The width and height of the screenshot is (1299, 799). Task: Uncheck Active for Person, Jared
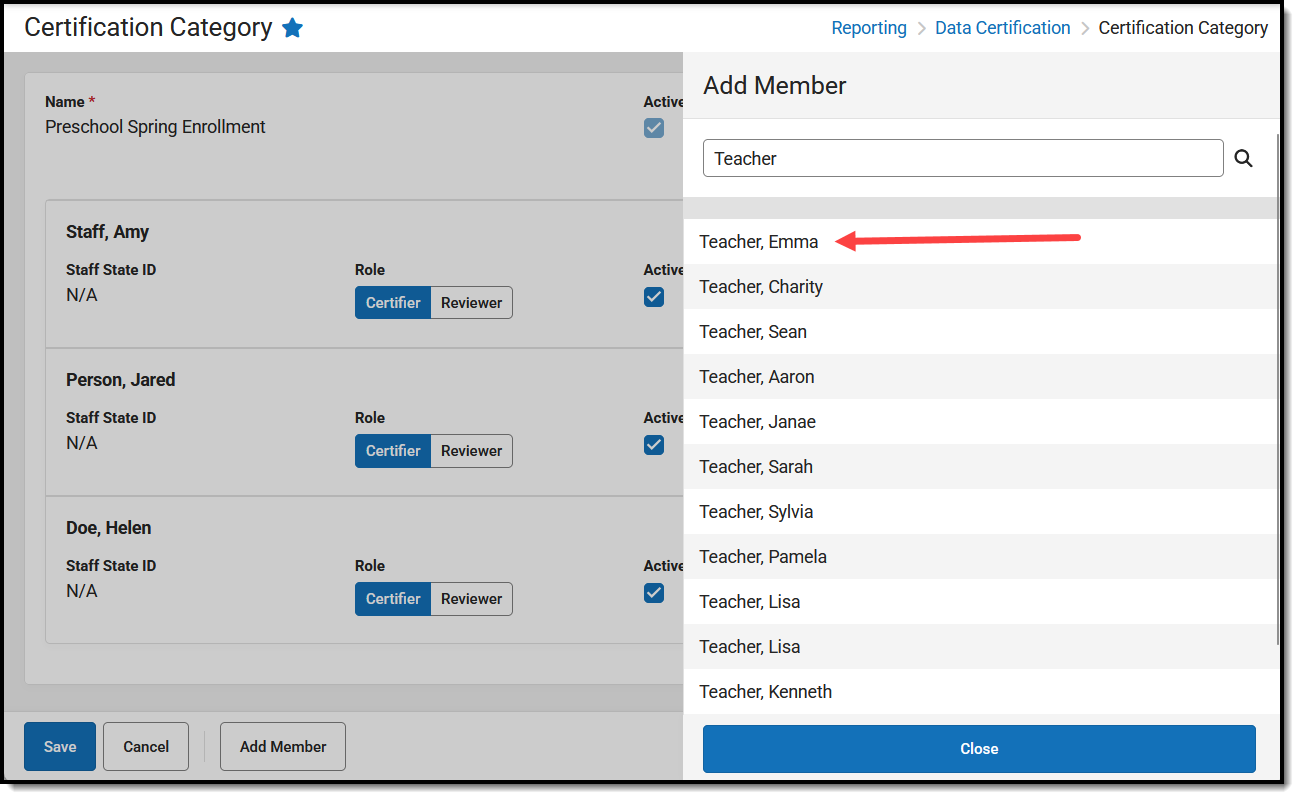click(654, 445)
